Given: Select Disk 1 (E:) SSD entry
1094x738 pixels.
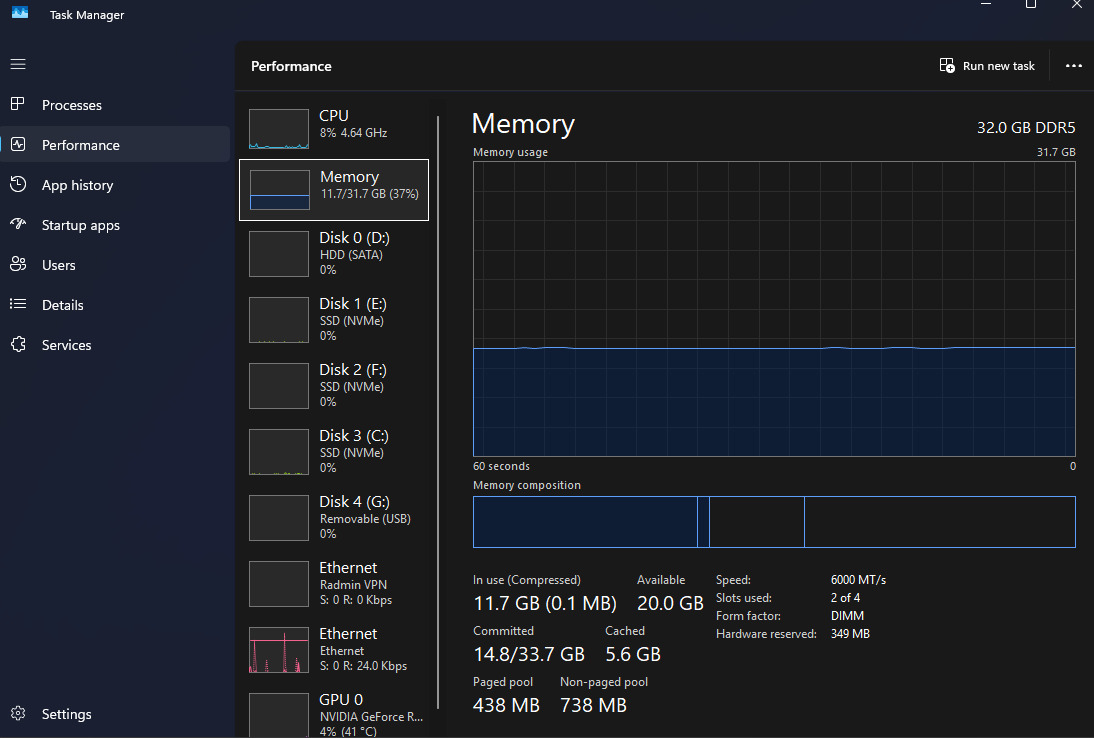Looking at the screenshot, I should (334, 319).
